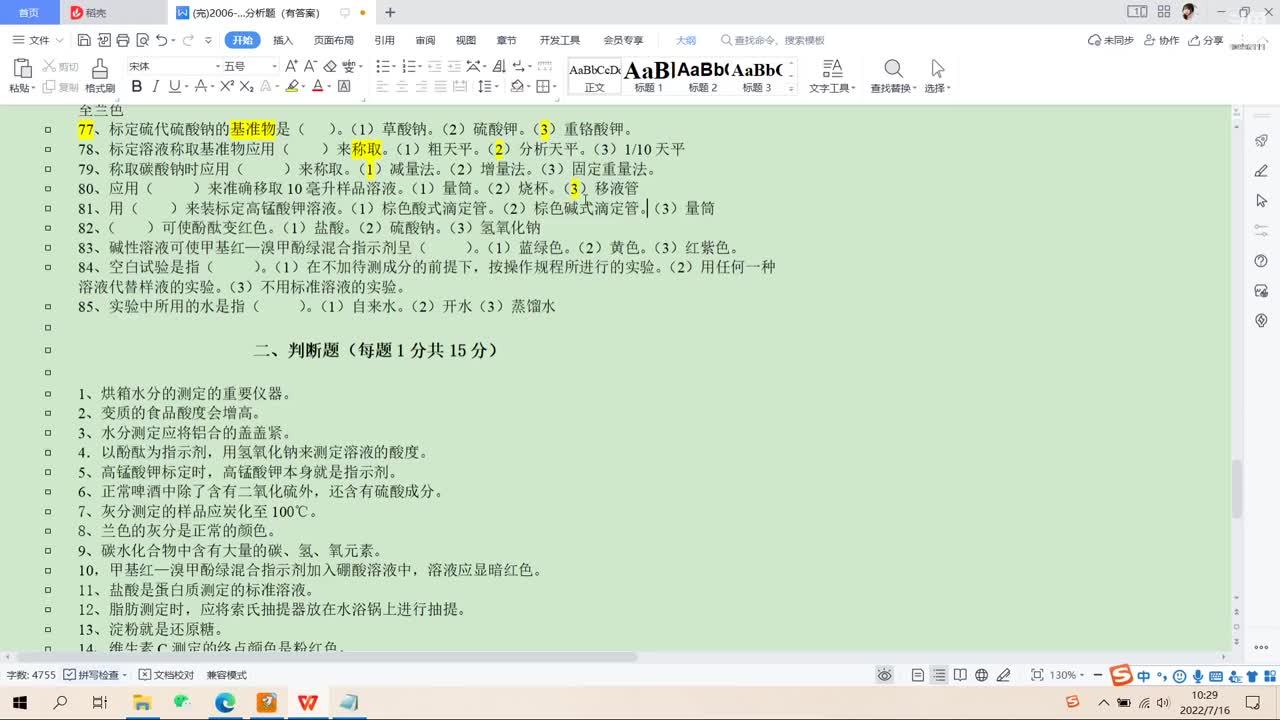
Task: Click the red font color swatch A
Action: (x=317, y=87)
